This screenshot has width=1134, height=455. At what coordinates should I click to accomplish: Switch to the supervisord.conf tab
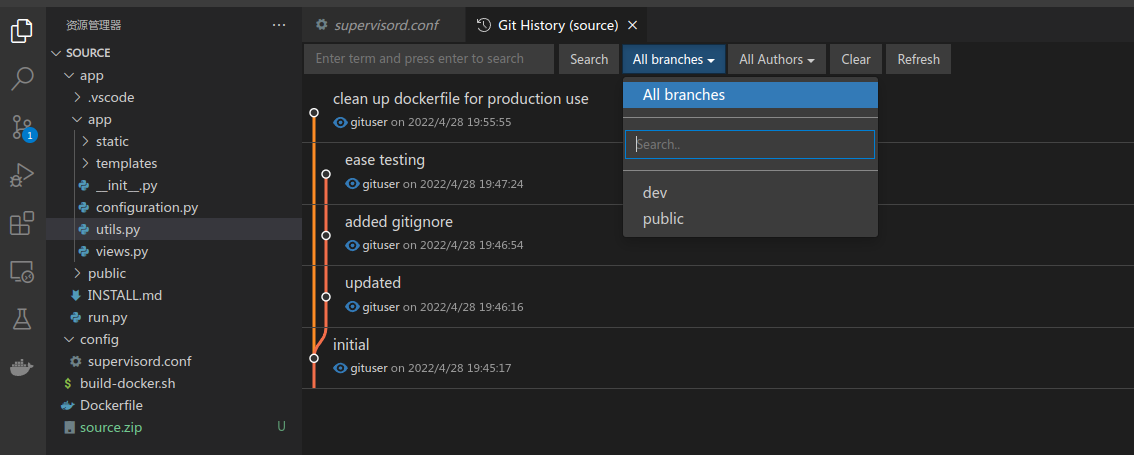385,25
